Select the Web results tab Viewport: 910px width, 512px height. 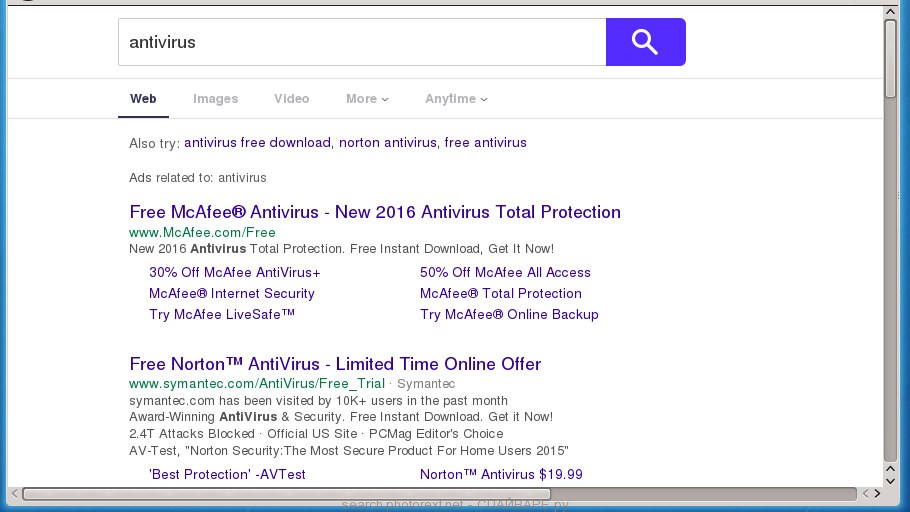coord(143,99)
